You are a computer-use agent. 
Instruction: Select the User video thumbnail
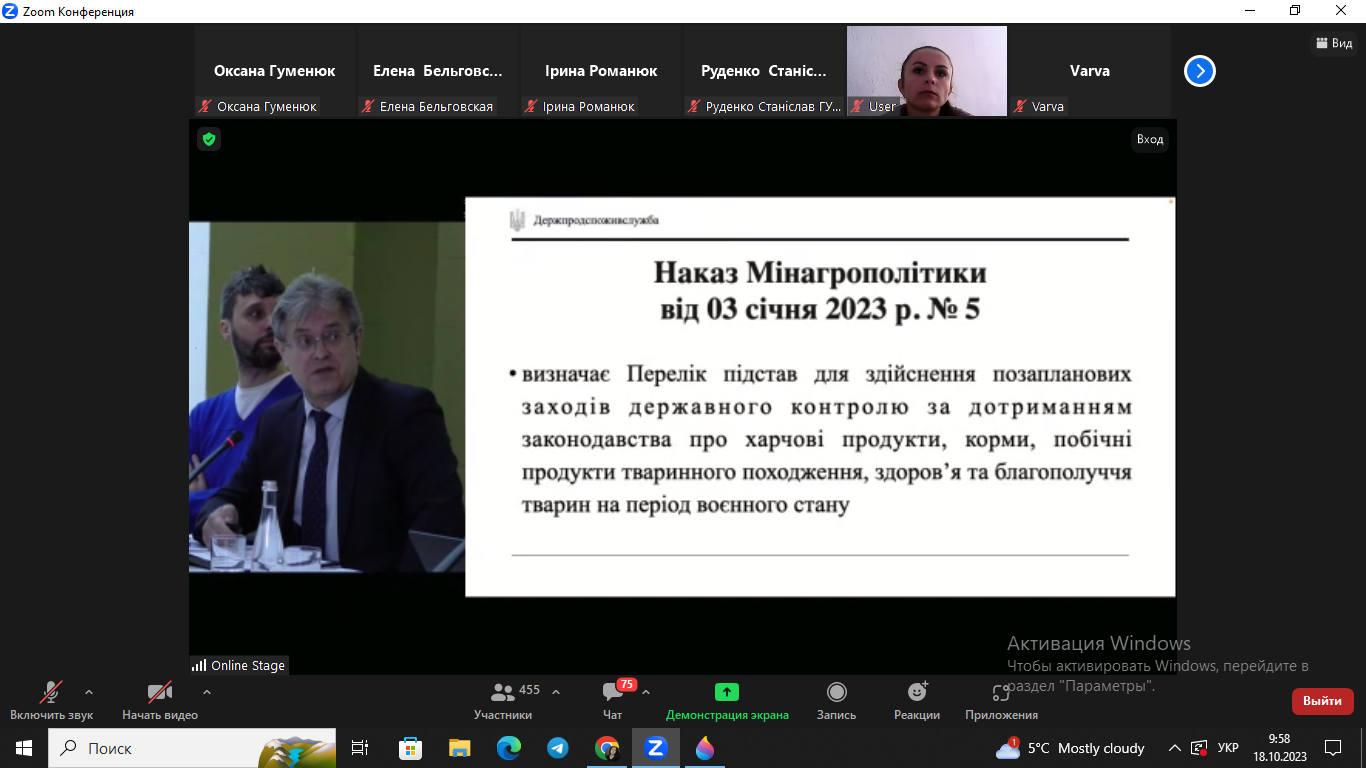tap(927, 71)
